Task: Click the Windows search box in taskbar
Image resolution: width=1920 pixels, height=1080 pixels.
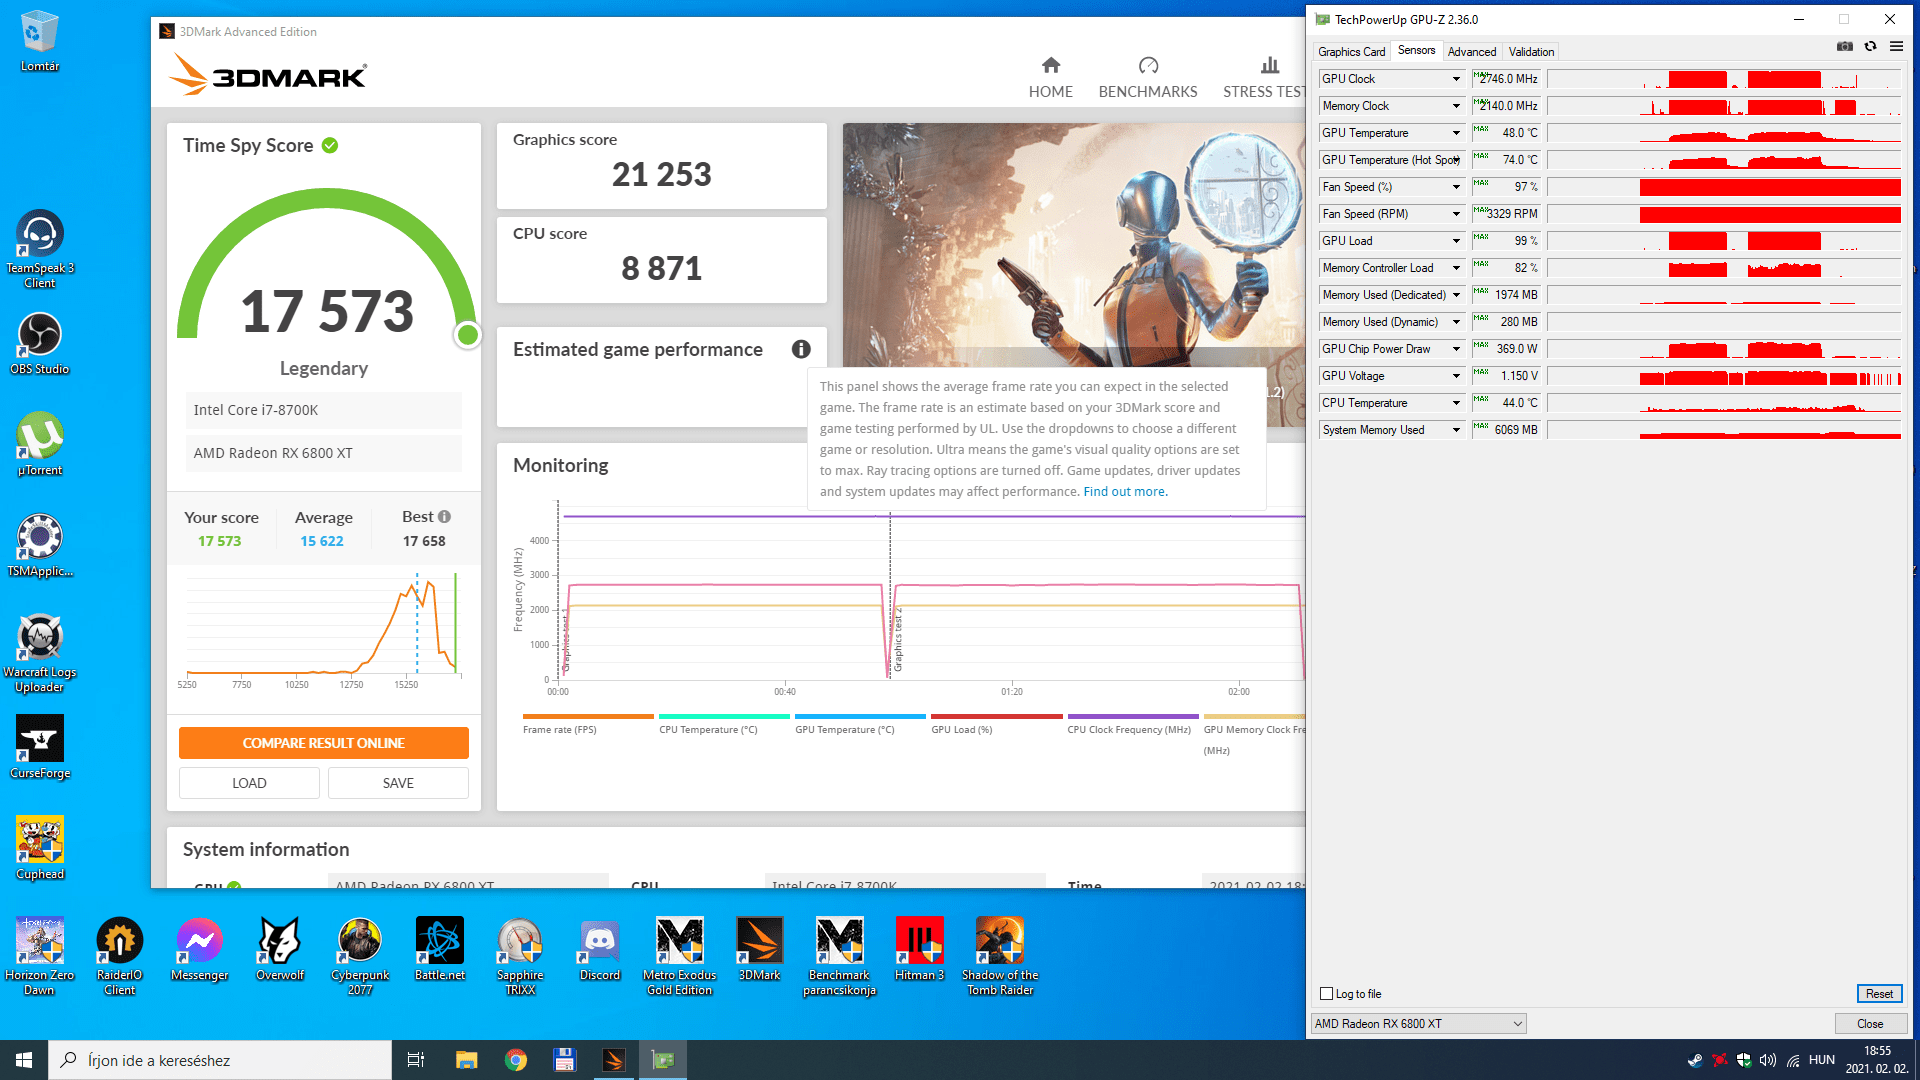Action: (220, 1060)
